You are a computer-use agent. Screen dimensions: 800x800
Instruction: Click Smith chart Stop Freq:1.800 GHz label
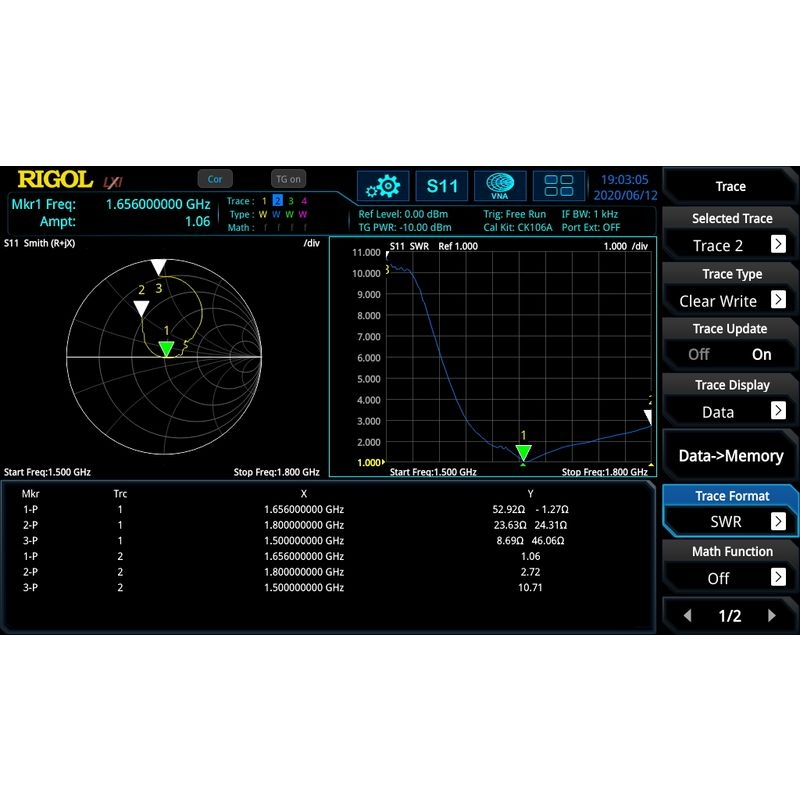click(x=277, y=472)
